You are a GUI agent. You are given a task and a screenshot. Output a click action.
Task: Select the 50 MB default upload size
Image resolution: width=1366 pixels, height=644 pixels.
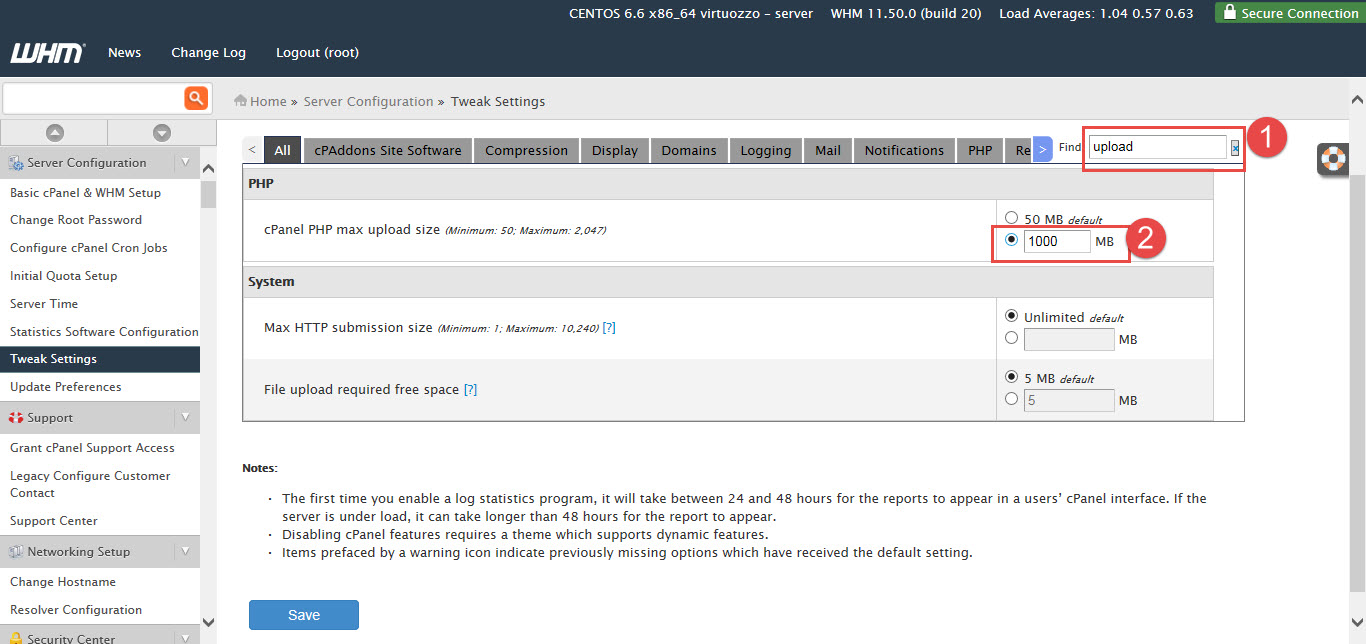coord(1011,218)
